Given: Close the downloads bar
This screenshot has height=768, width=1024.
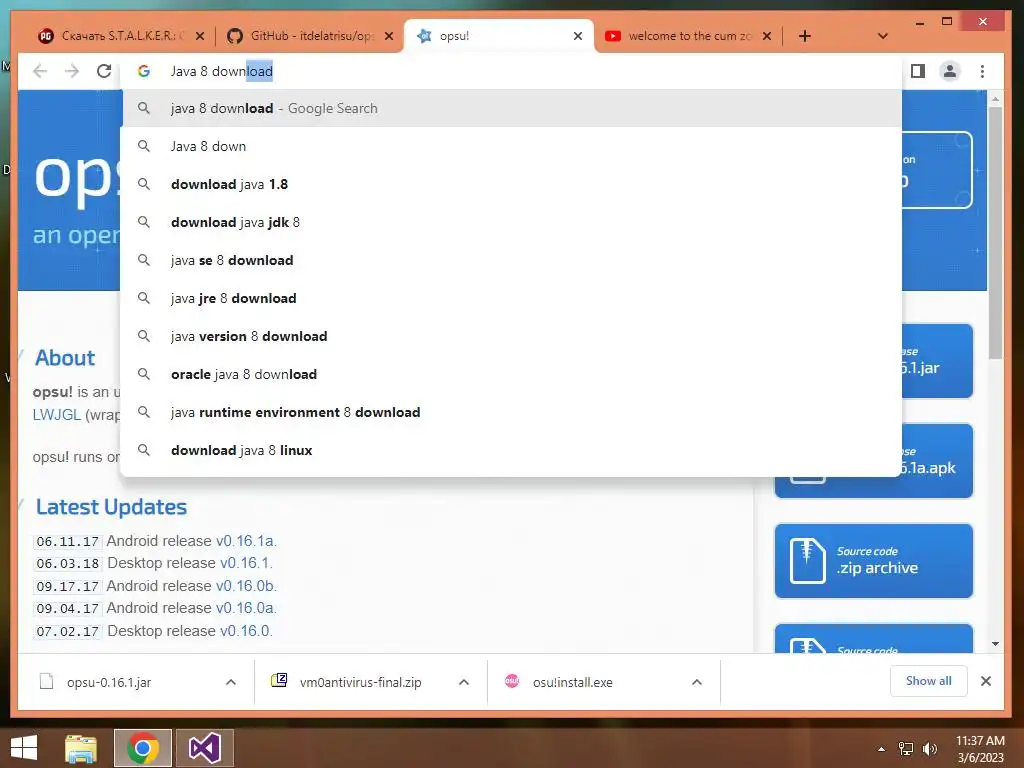Looking at the screenshot, I should click(x=986, y=681).
